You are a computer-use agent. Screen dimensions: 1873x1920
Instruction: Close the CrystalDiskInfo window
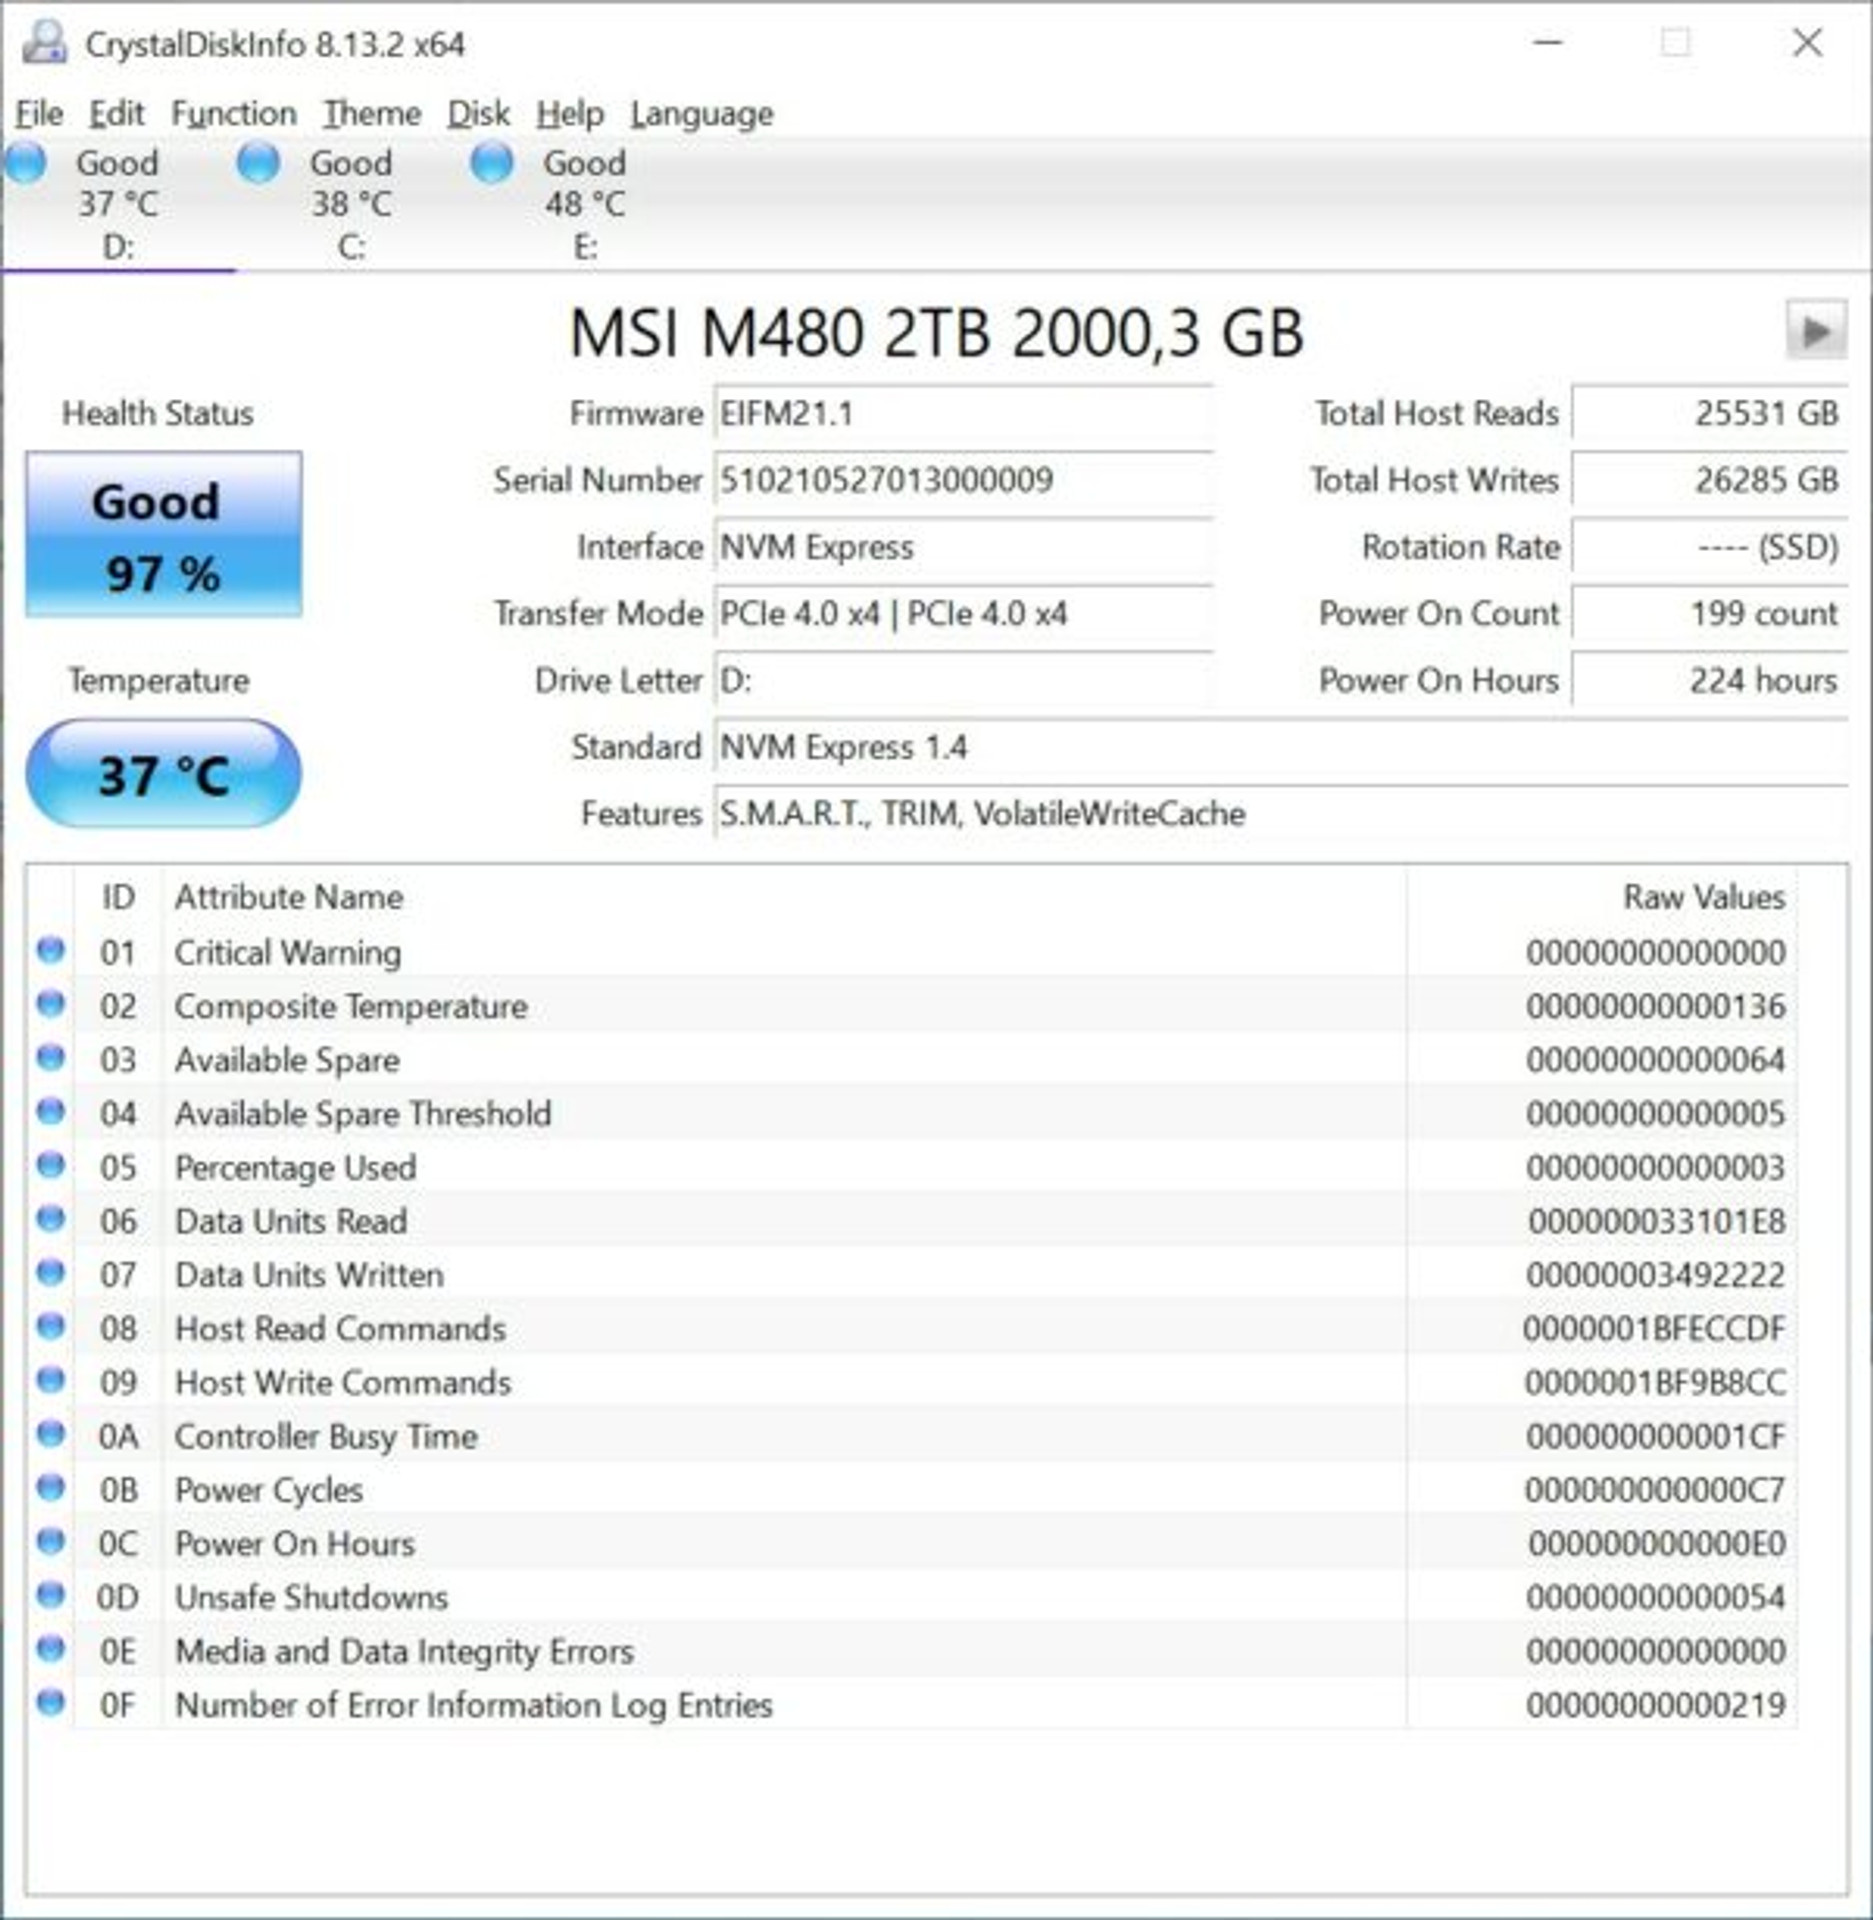(x=1807, y=43)
